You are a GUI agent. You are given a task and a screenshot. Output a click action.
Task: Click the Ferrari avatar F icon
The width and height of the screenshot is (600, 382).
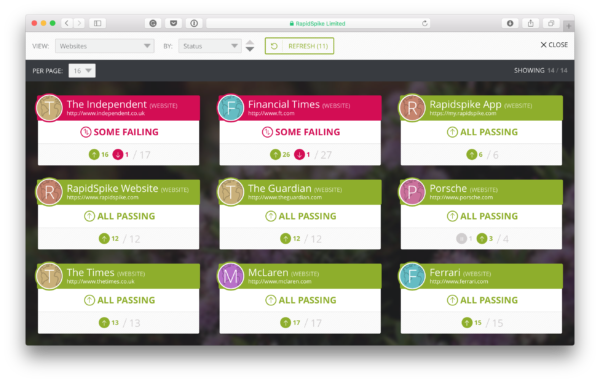pos(412,276)
